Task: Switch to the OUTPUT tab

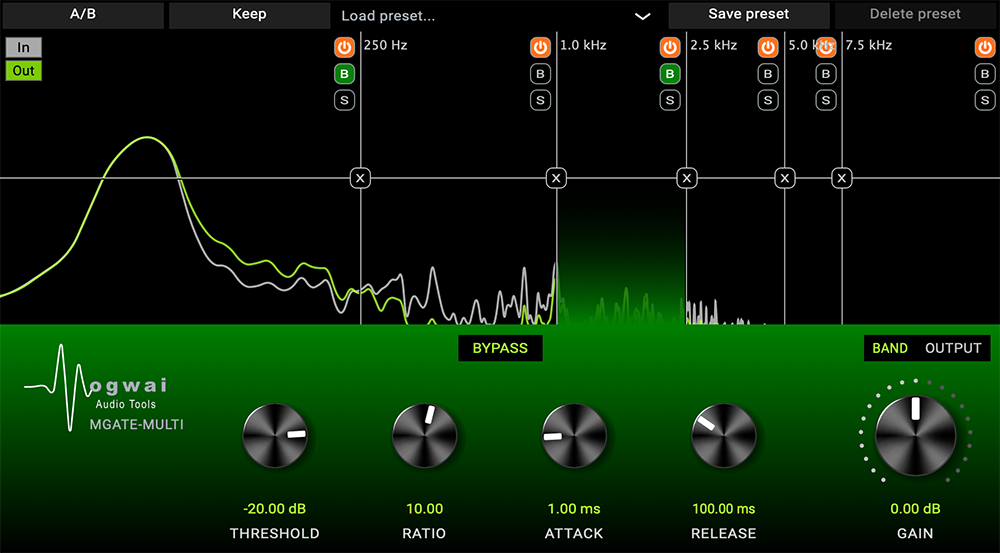Action: [953, 348]
